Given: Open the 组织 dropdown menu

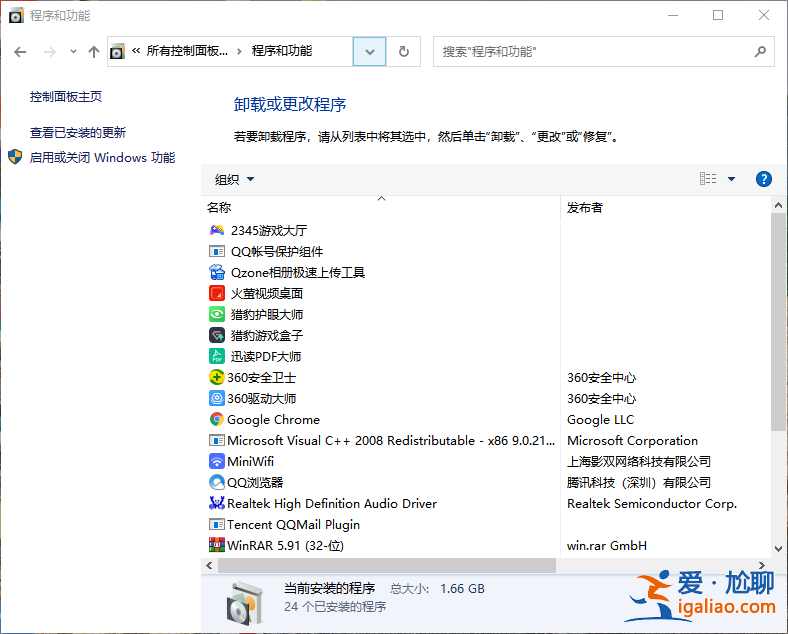Looking at the screenshot, I should [235, 179].
